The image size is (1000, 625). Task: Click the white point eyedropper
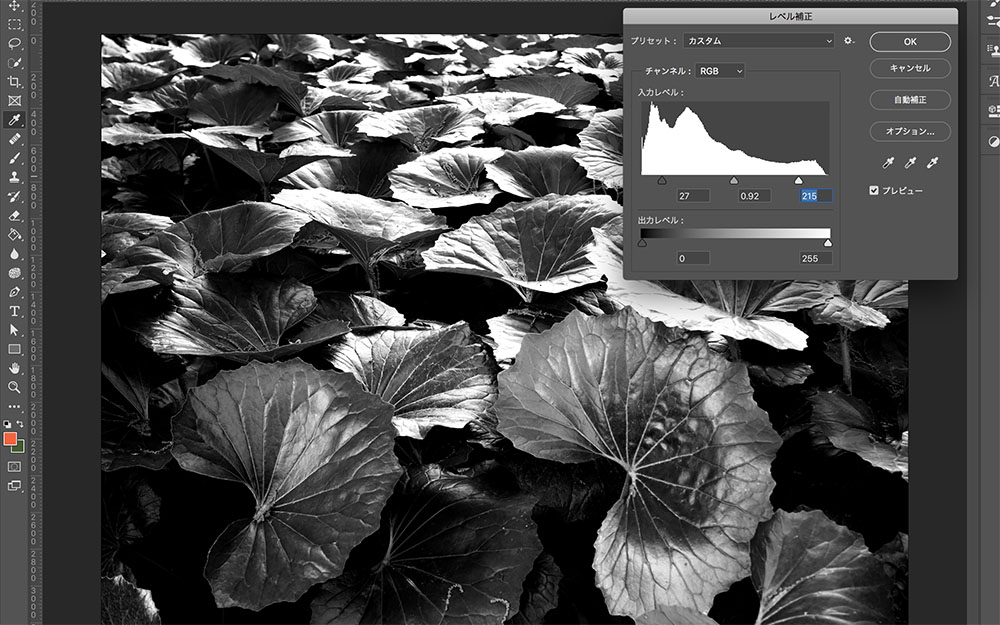coord(933,162)
